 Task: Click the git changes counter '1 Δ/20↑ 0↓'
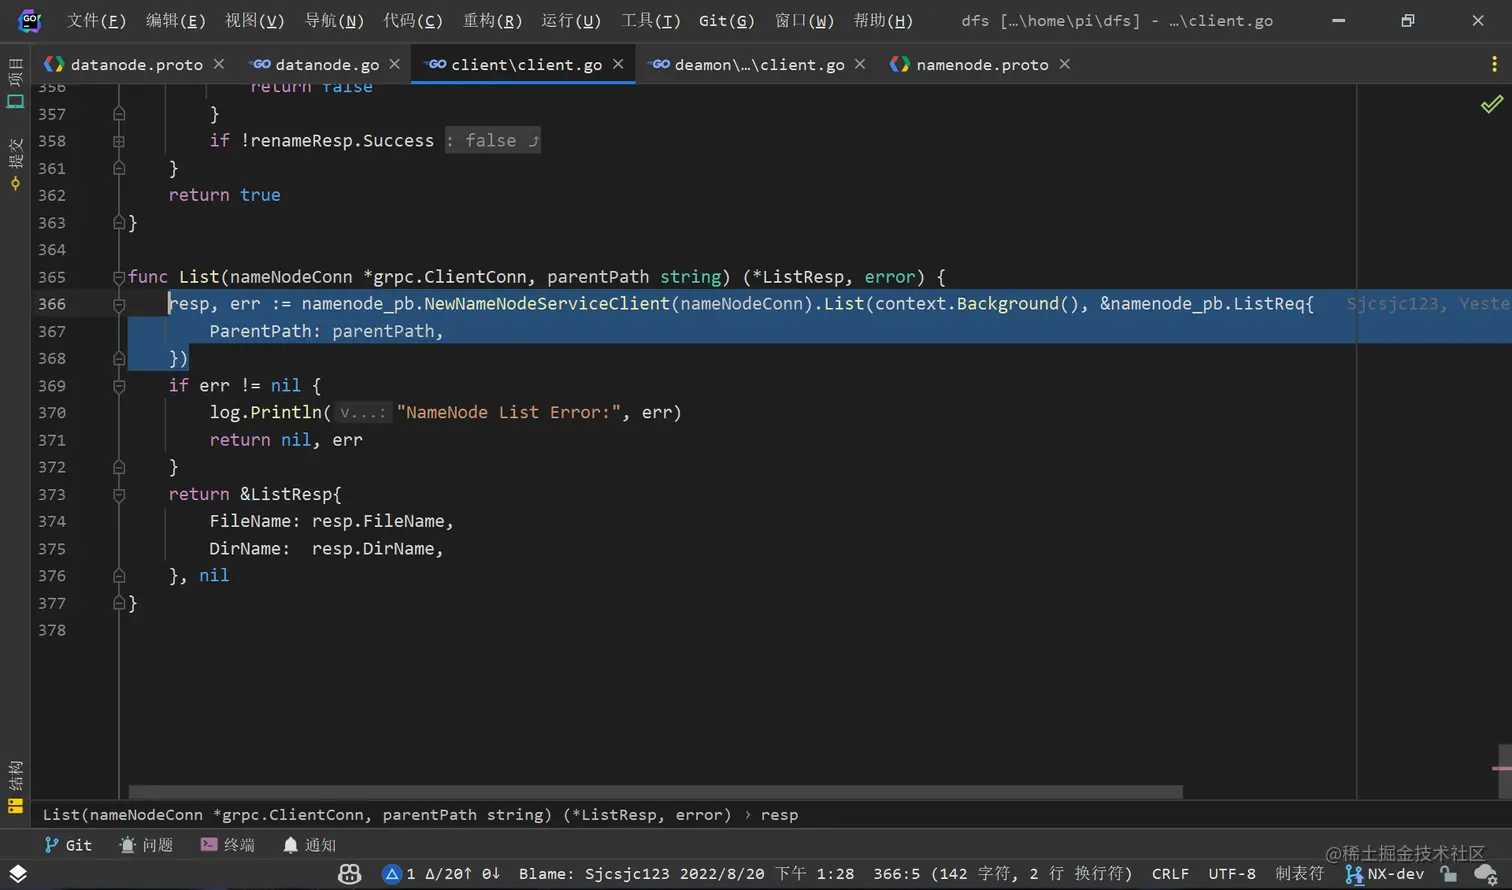(x=452, y=874)
